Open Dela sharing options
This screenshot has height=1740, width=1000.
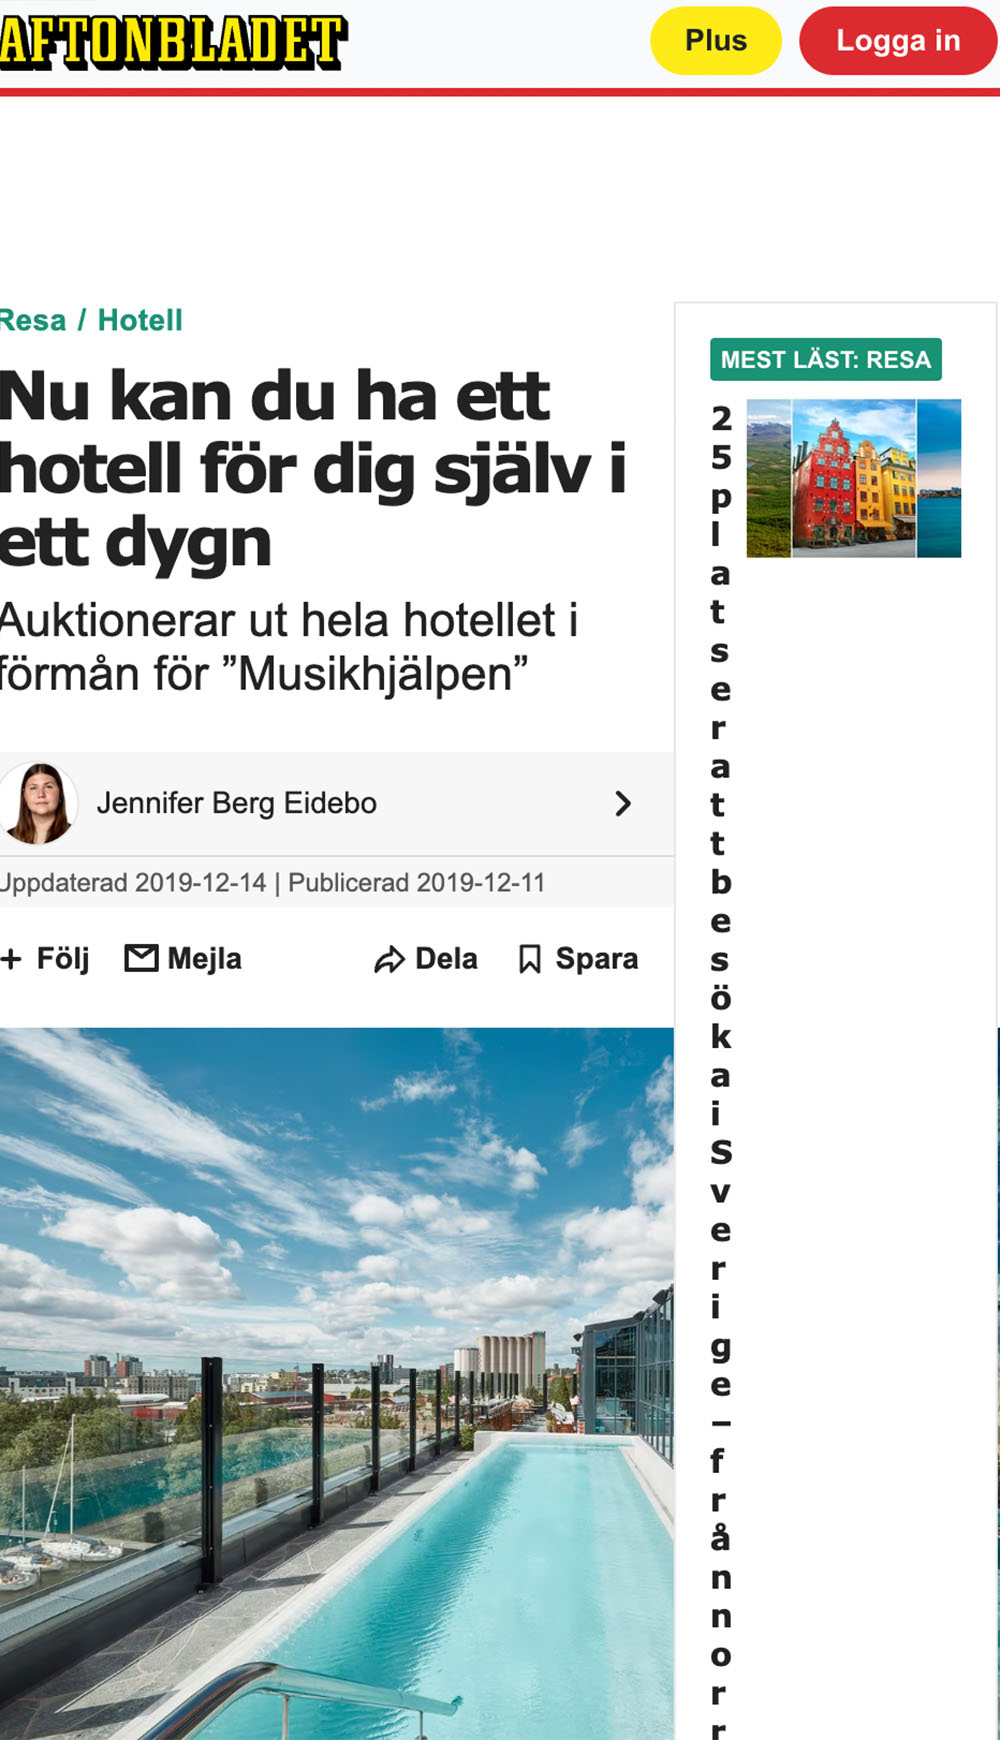pyautogui.click(x=446, y=959)
